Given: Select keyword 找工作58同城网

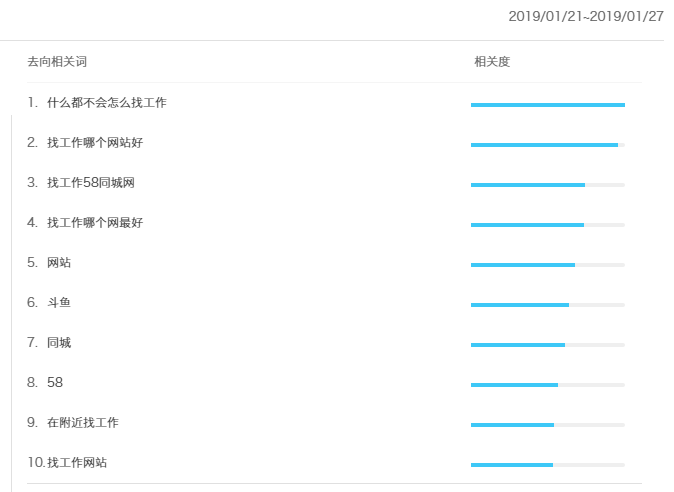Looking at the screenshot, I should 91,183.
